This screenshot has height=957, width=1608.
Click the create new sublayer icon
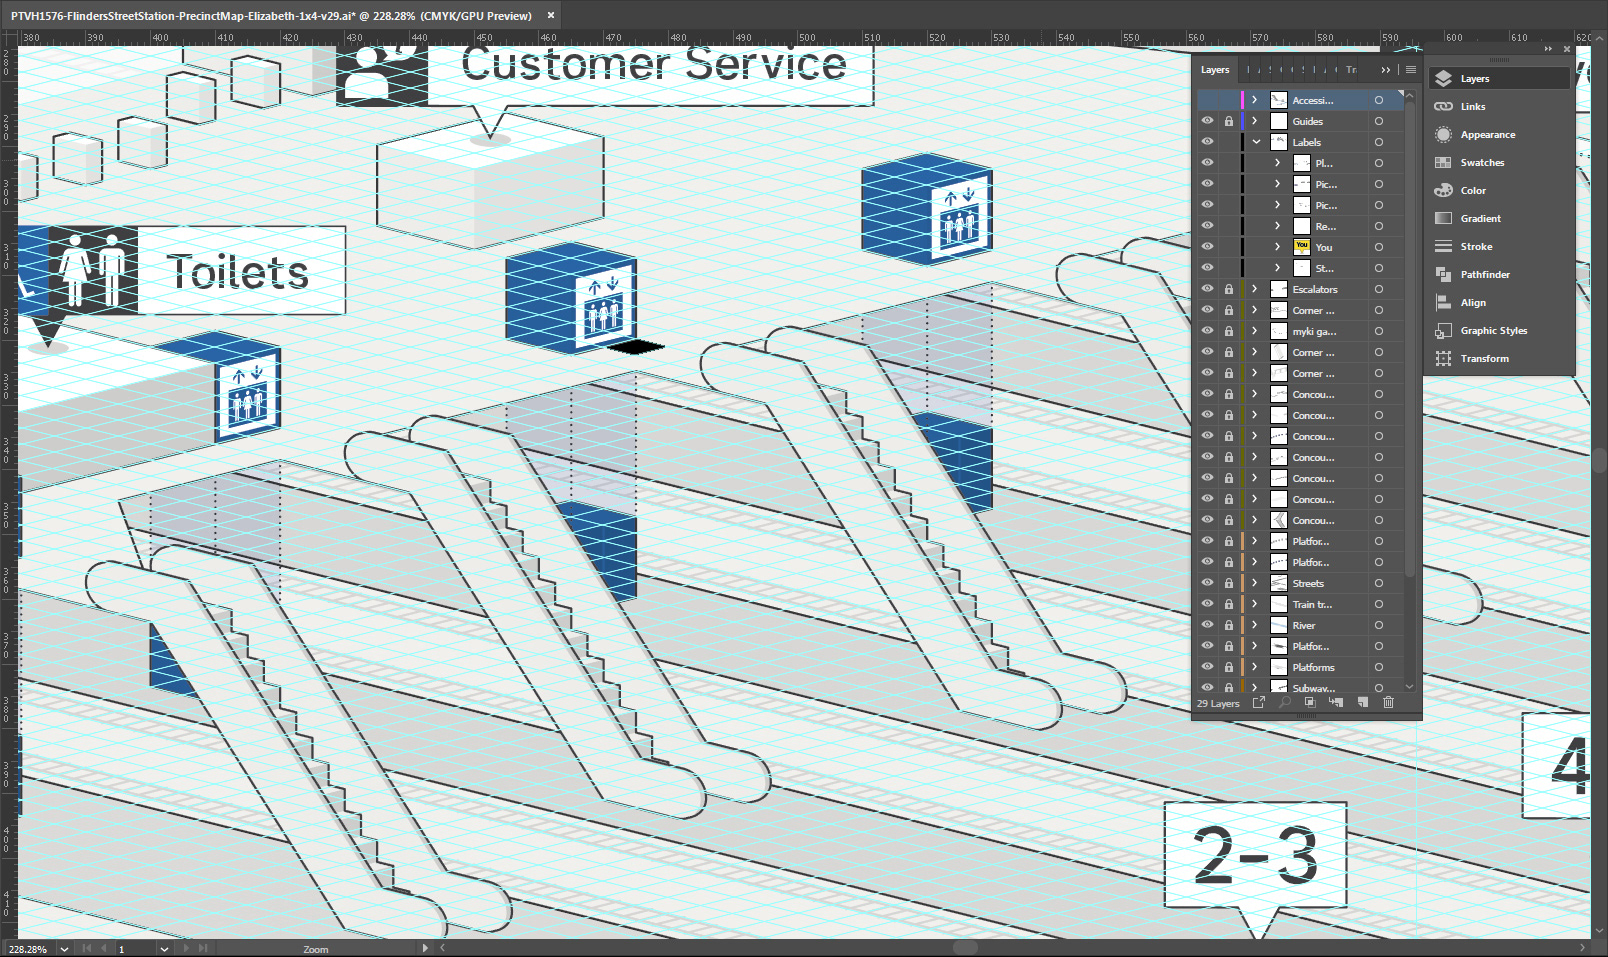coord(1336,703)
